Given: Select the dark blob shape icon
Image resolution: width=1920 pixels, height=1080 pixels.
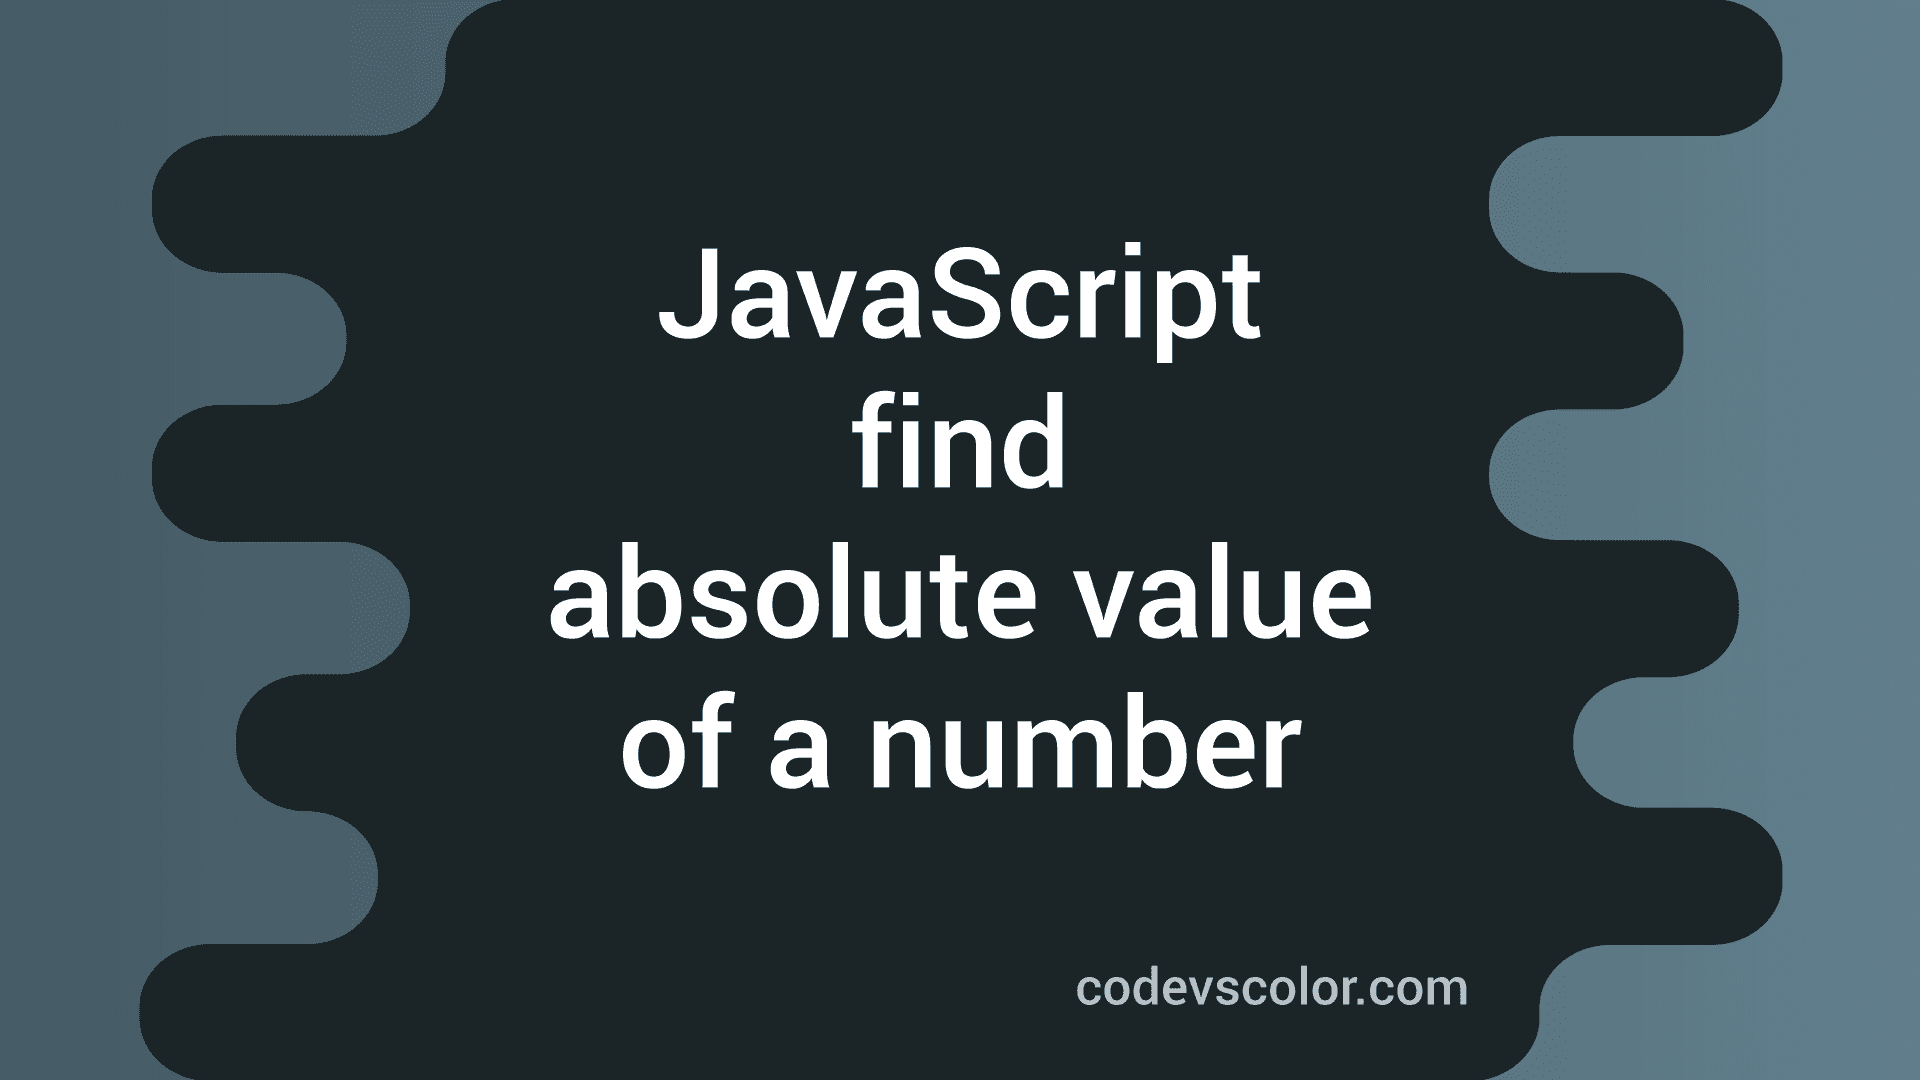Looking at the screenshot, I should pyautogui.click(x=960, y=541).
